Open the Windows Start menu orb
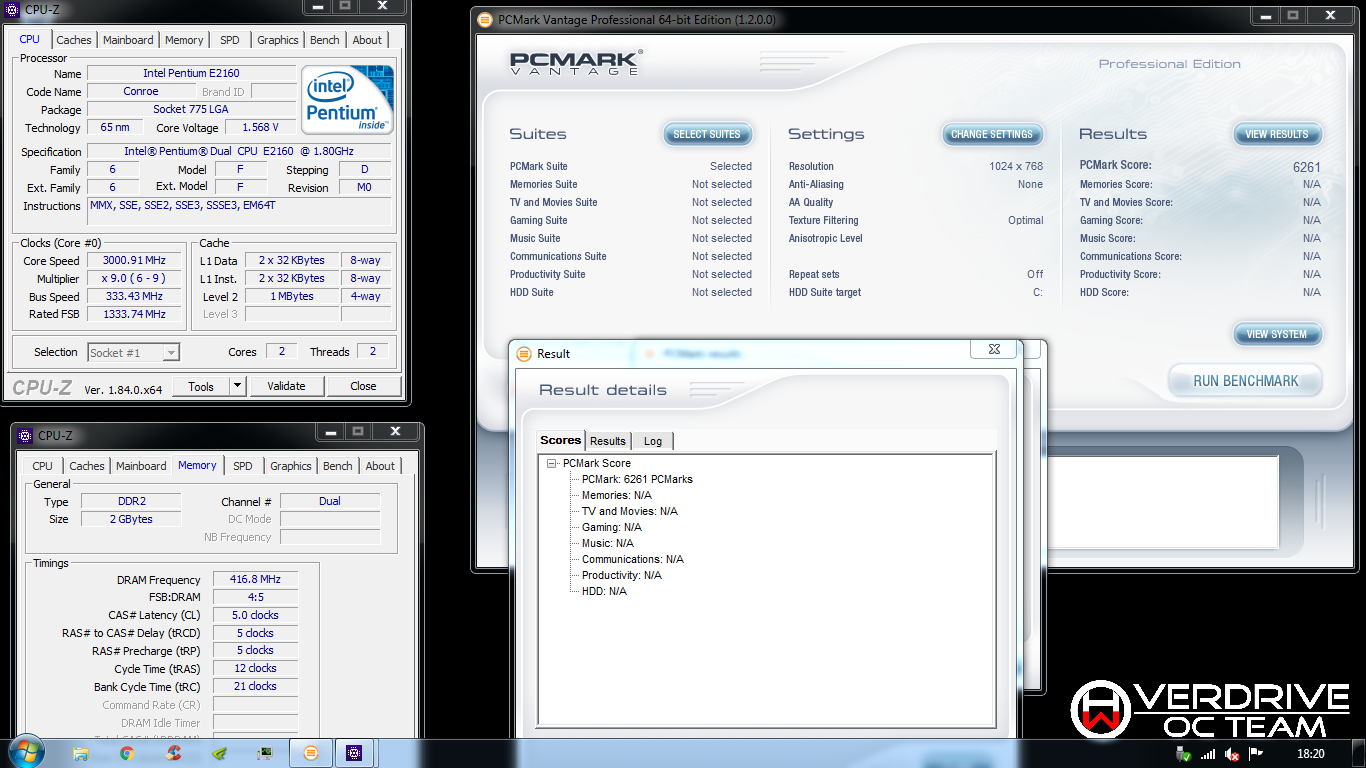This screenshot has height=768, width=1366. coord(26,752)
